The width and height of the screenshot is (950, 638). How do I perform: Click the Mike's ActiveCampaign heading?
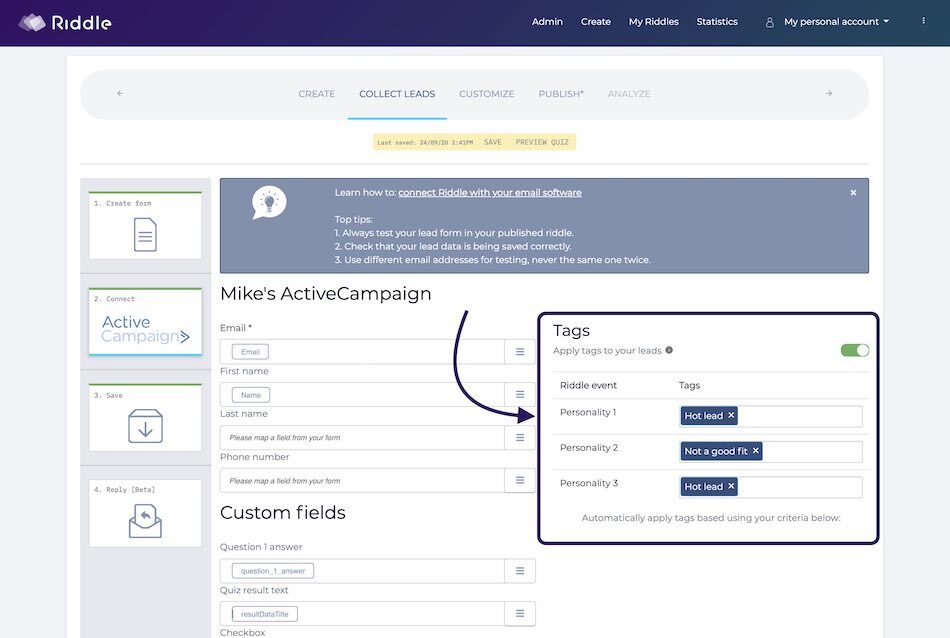(326, 293)
